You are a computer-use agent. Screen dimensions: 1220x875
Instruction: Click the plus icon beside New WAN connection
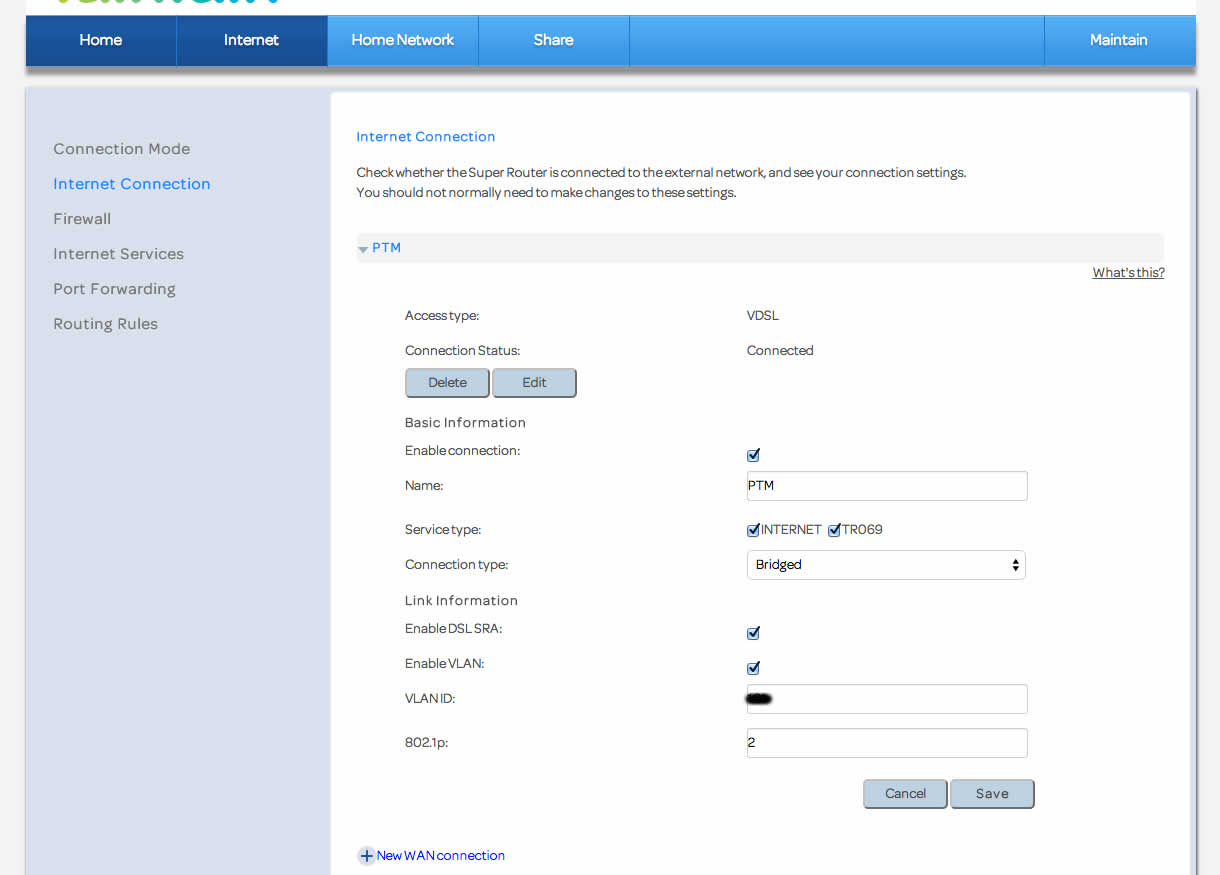coord(366,856)
